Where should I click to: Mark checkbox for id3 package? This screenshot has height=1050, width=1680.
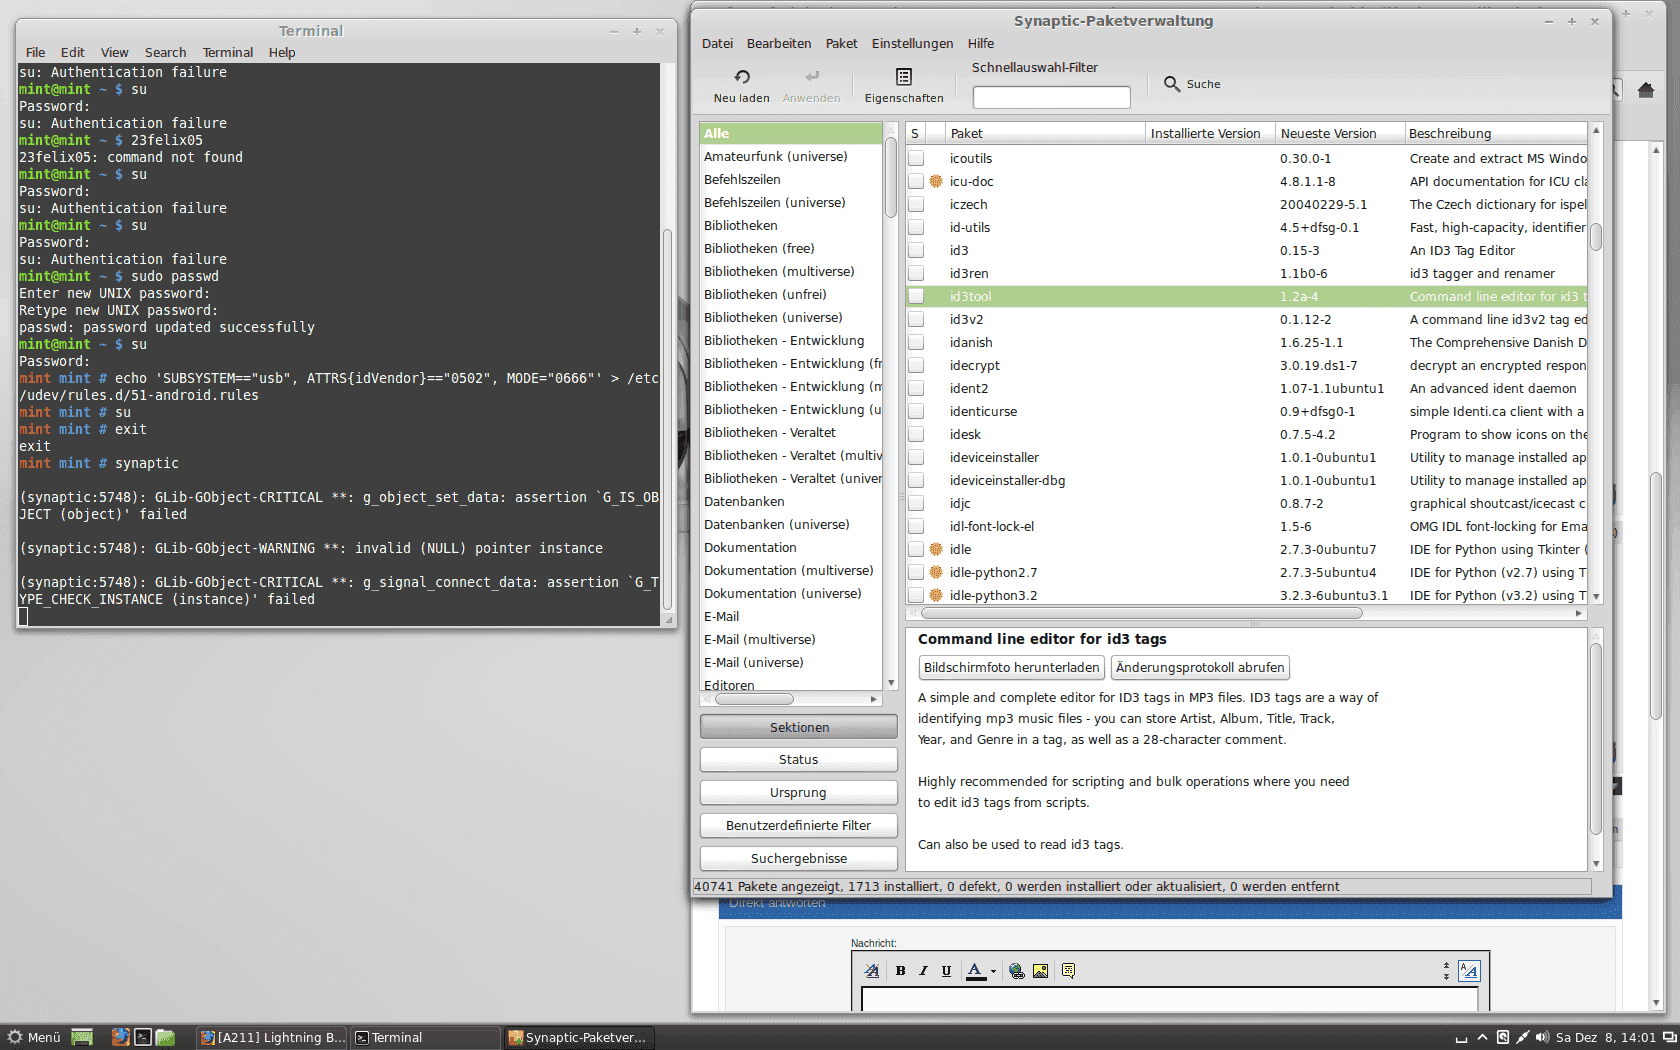click(916, 250)
